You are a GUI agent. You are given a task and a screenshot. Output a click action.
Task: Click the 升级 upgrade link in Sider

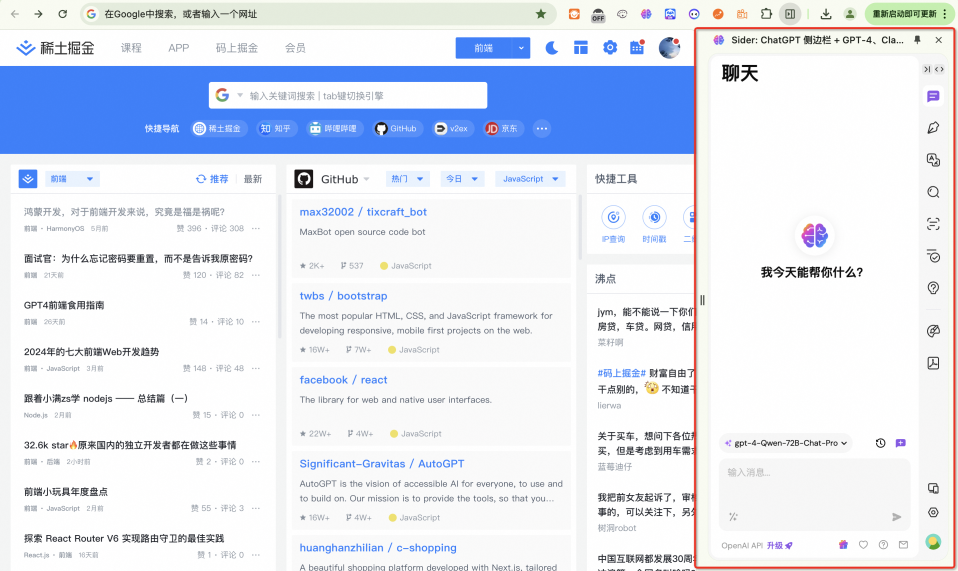tap(780, 545)
